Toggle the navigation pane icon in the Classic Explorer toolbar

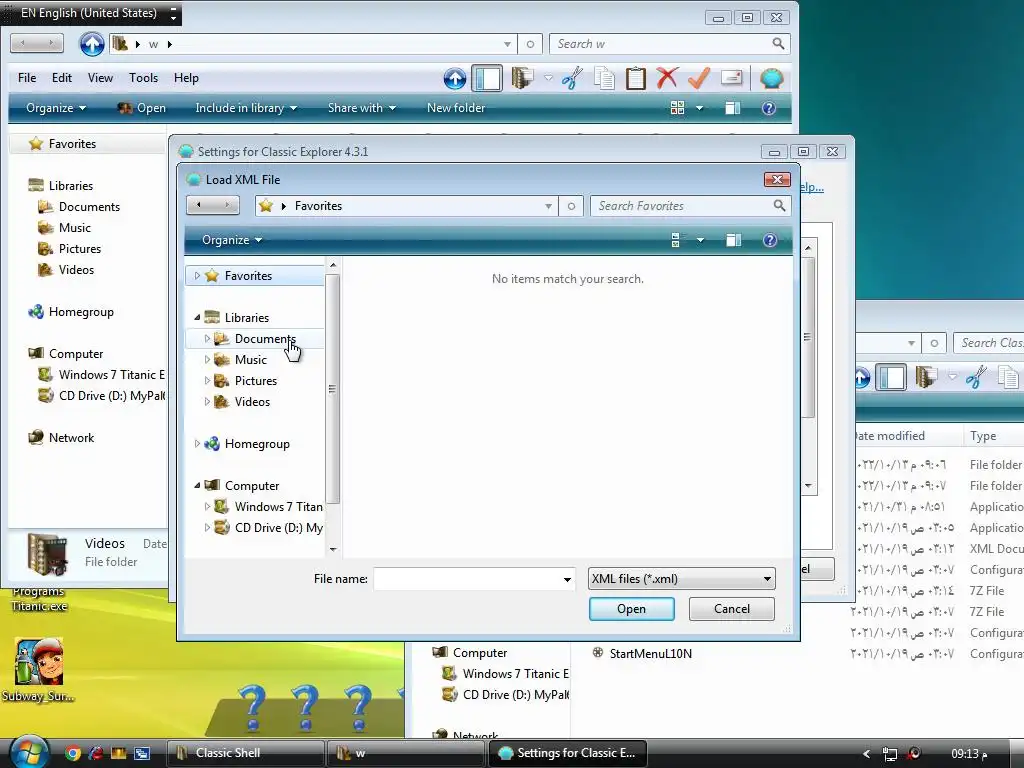(487, 79)
